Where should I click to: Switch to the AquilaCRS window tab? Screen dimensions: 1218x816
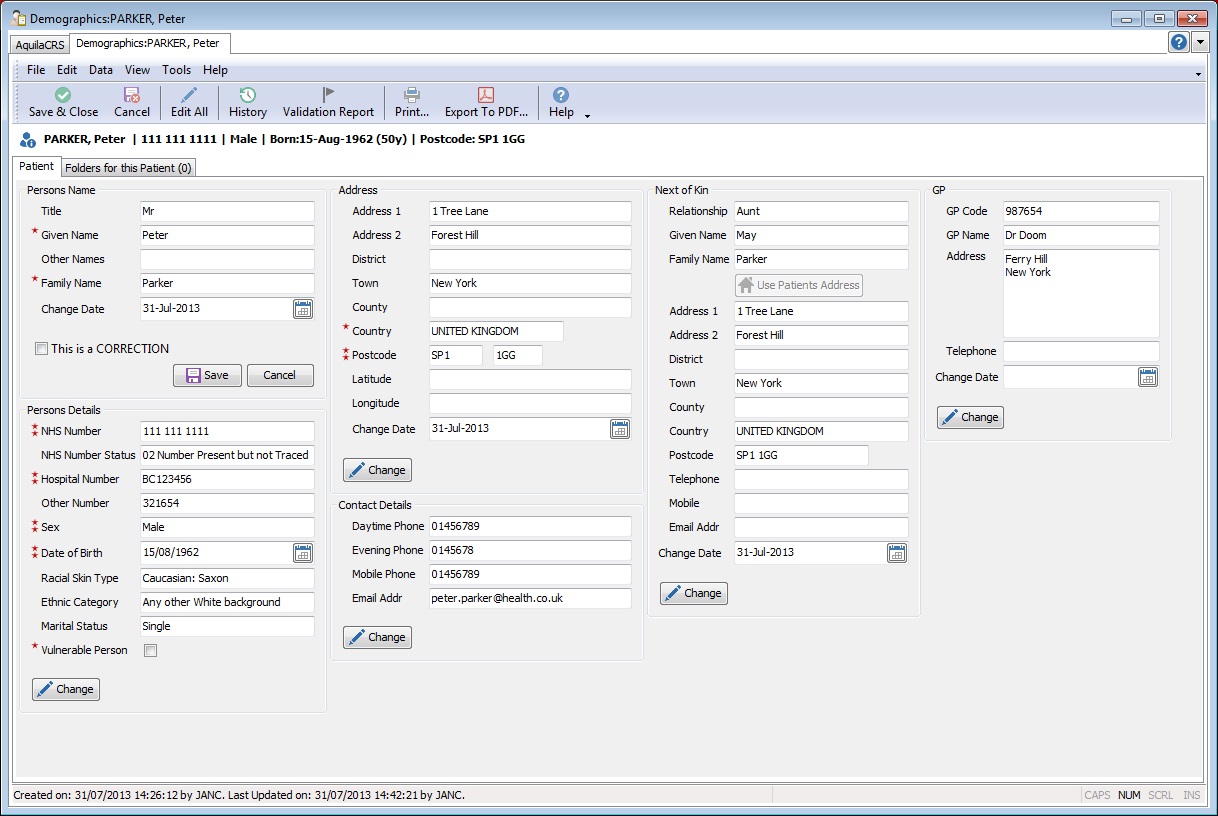click(40, 45)
